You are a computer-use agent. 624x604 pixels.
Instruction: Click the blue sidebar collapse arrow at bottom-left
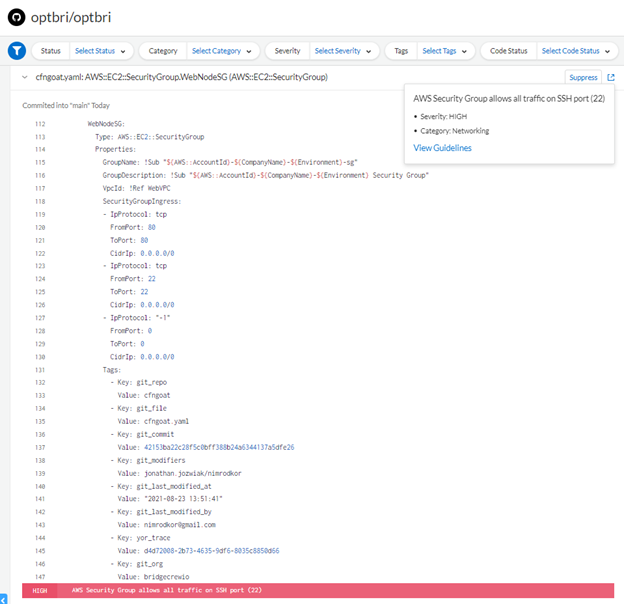click(x=3, y=597)
